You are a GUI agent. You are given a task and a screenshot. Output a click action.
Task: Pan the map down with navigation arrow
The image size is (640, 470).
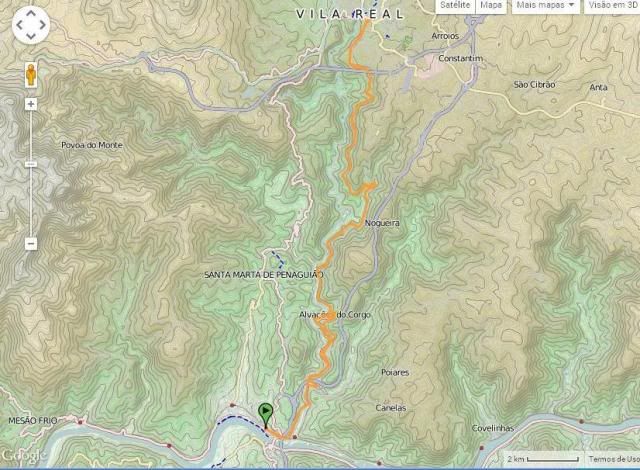[31, 37]
